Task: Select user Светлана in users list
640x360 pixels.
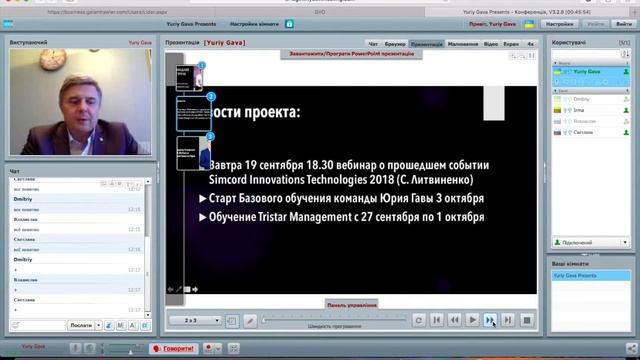Action: (591, 132)
